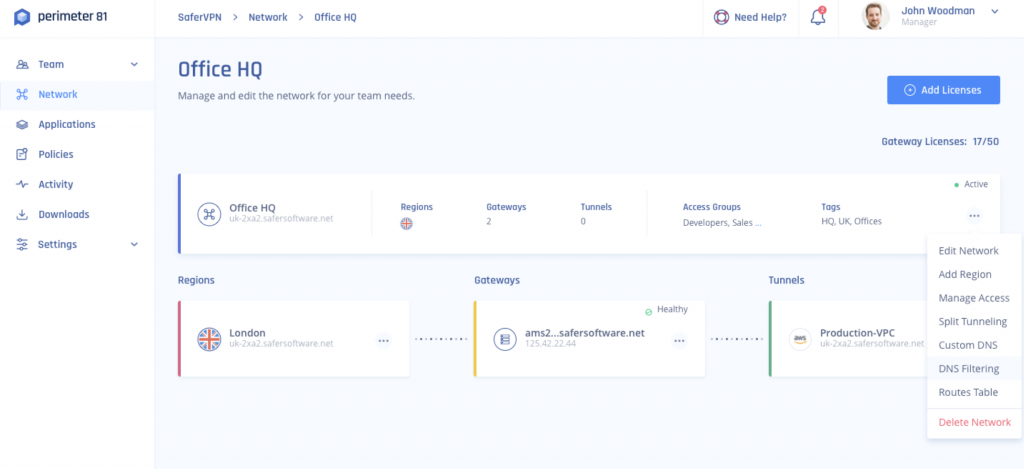This screenshot has height=469, width=1024.
Task: Click the Need Help lifebuoy icon
Action: pyautogui.click(x=721, y=17)
